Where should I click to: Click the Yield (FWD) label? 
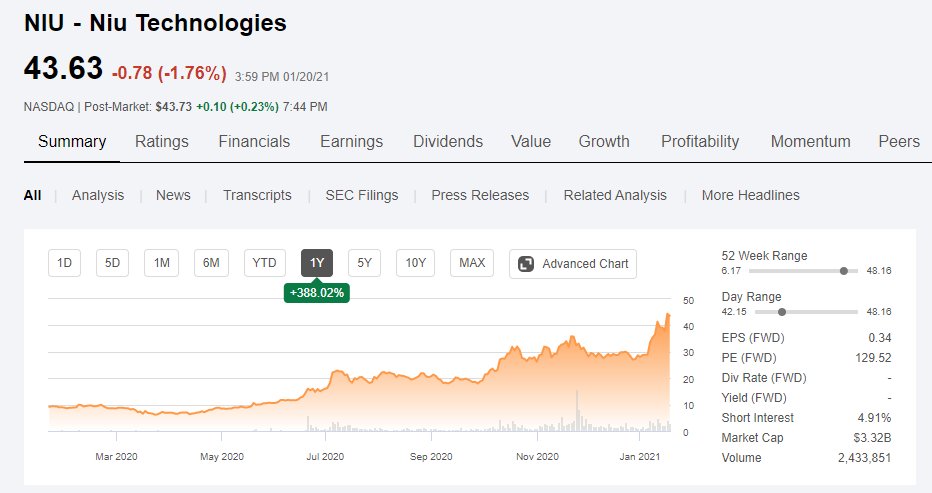tap(754, 398)
